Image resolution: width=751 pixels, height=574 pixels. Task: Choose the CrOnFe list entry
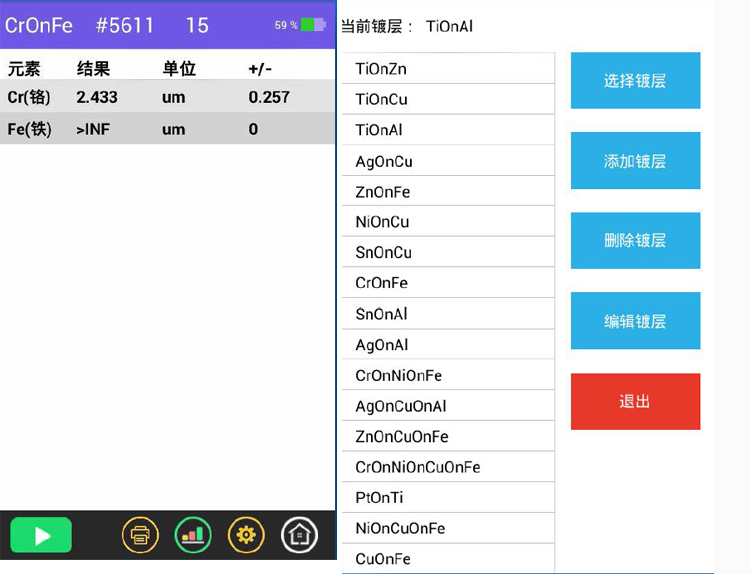tap(447, 283)
